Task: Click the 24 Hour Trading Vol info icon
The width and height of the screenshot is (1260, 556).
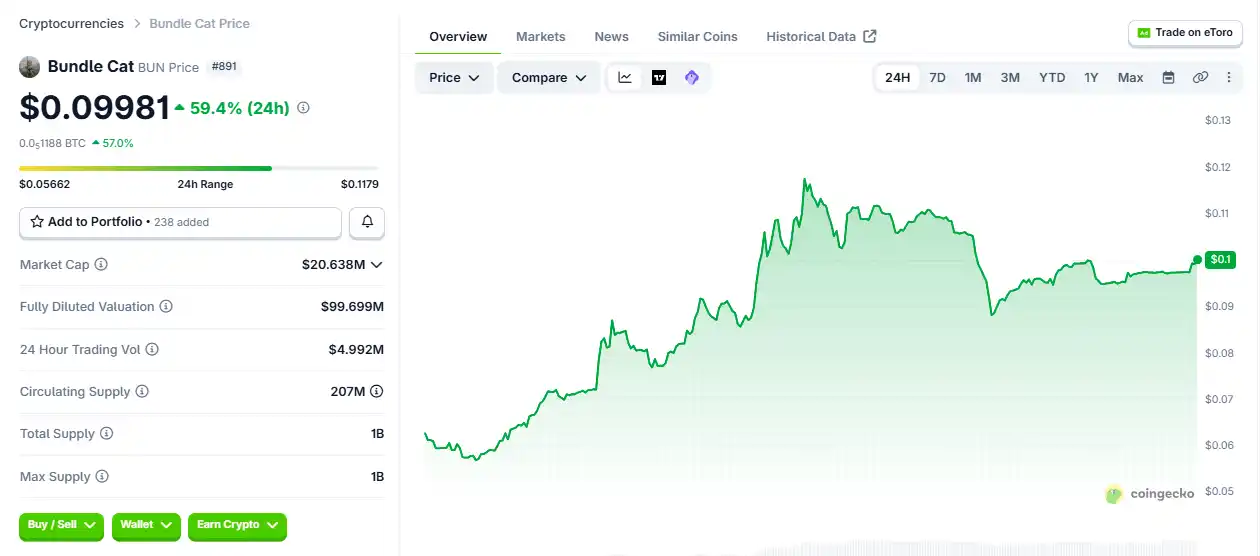Action: (x=152, y=350)
